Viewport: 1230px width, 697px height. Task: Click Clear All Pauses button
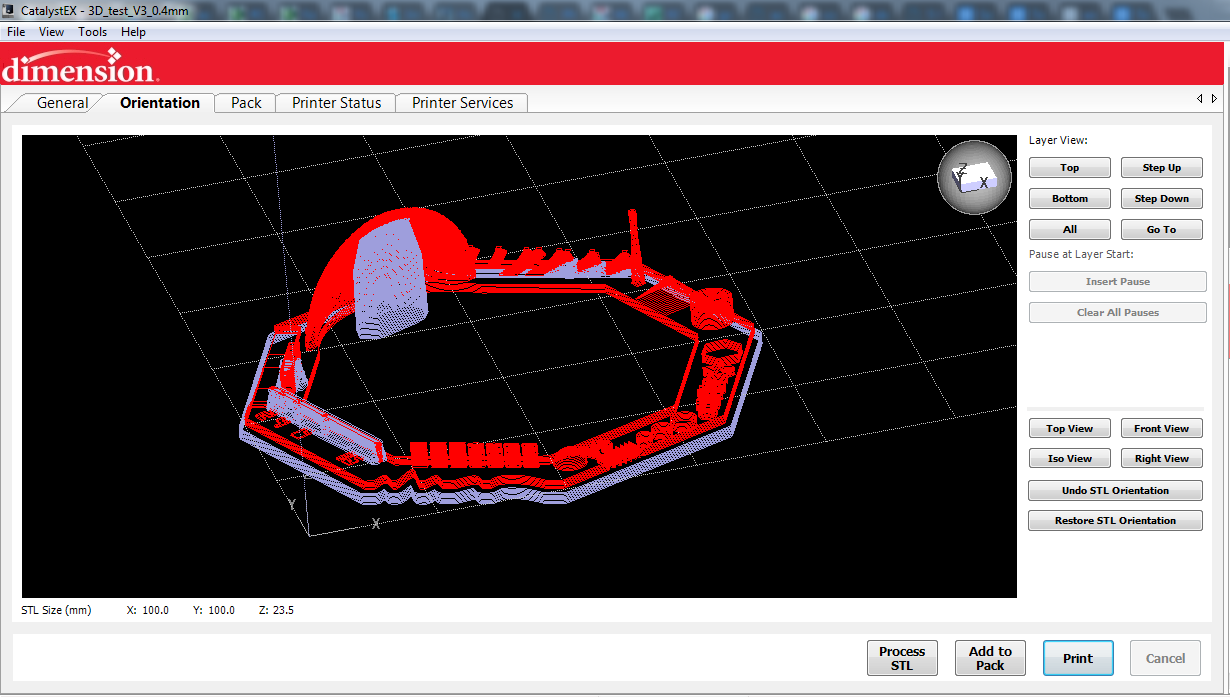(x=1118, y=313)
